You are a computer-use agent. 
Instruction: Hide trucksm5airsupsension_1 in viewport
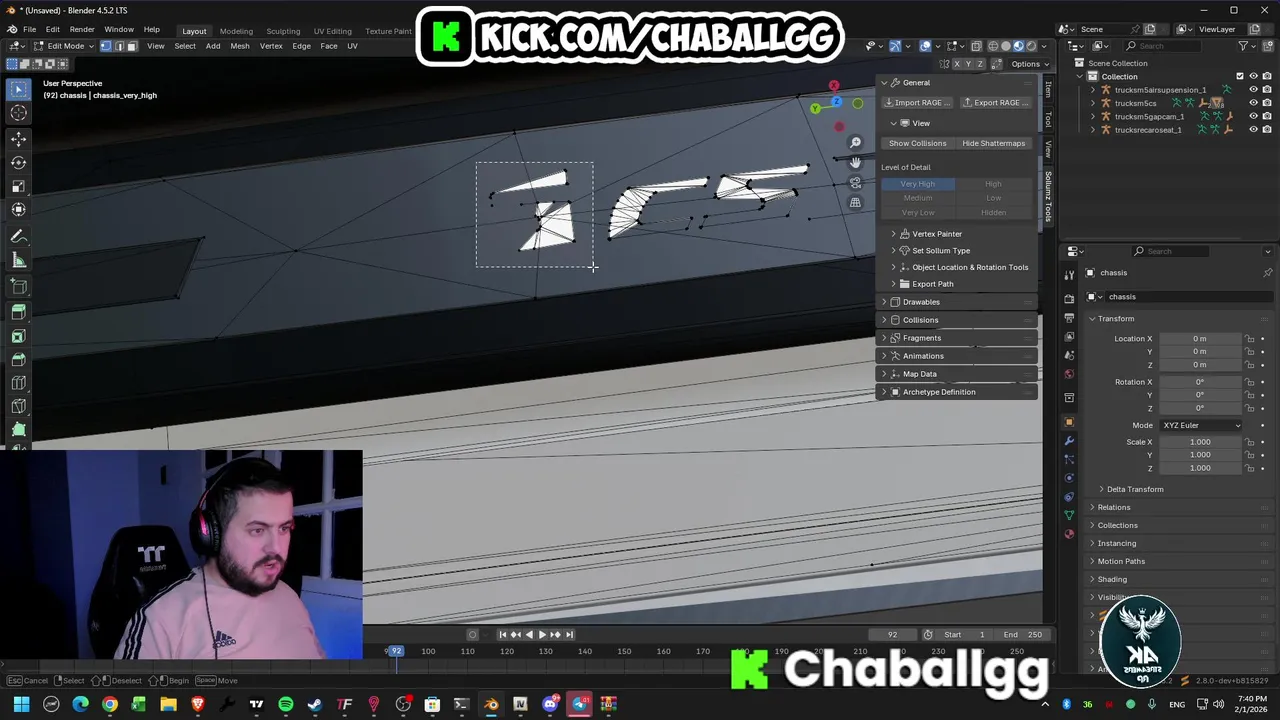click(x=1253, y=90)
